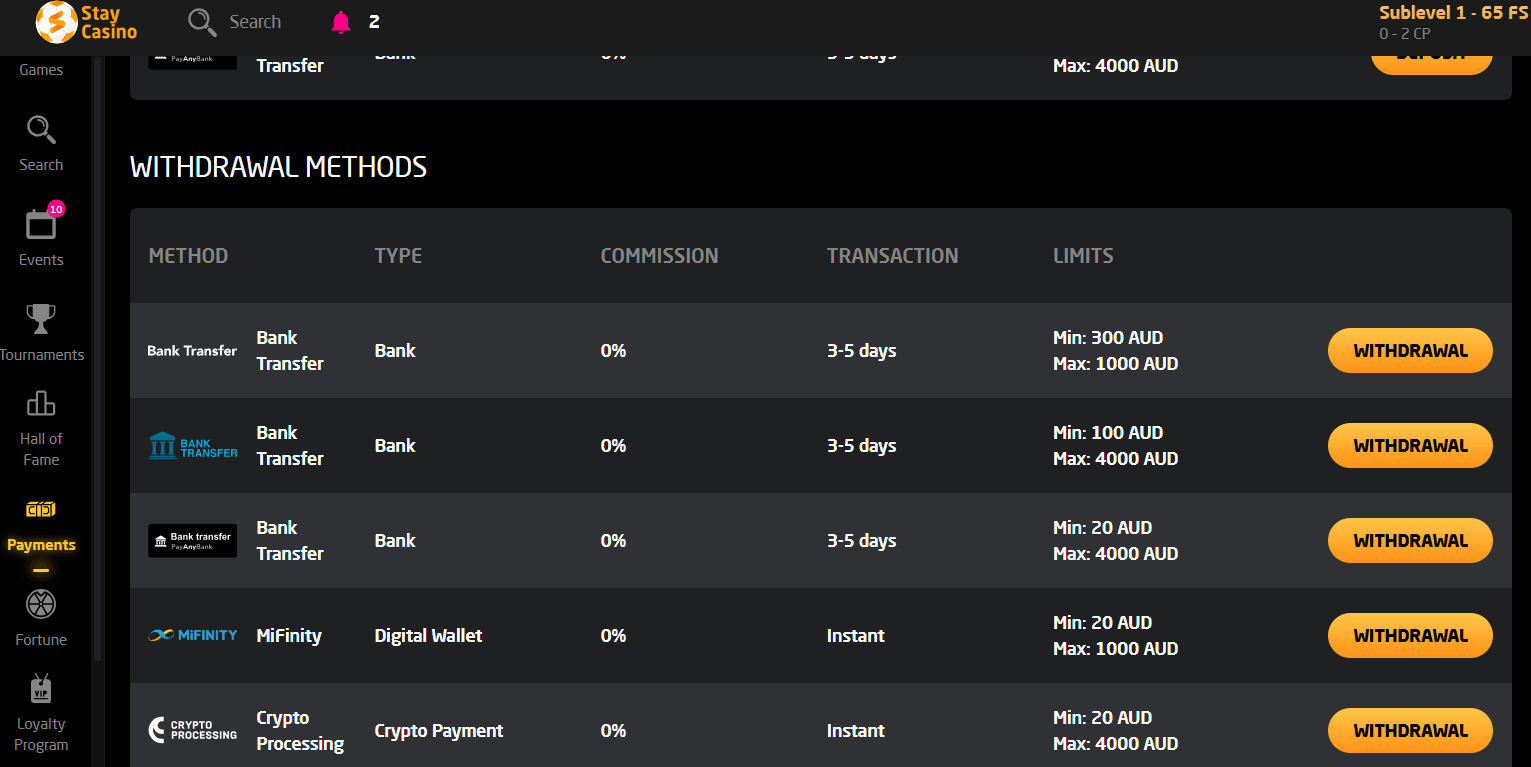Withdraw via PayAnyBank Bank Transfer row
This screenshot has width=1531, height=767.
tap(1410, 541)
